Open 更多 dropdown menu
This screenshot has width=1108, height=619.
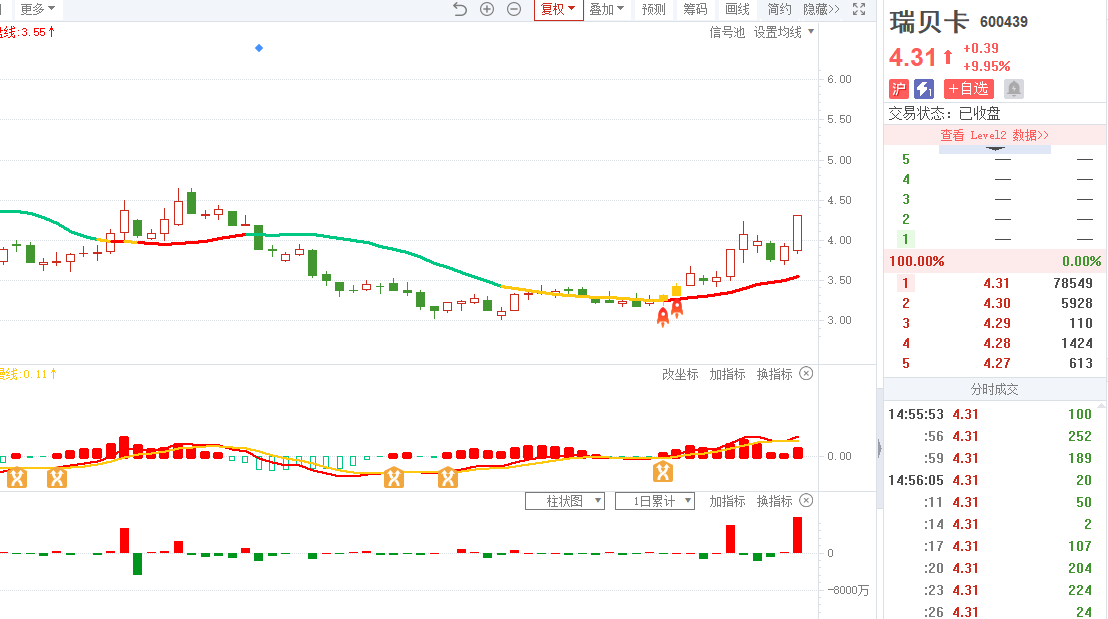click(x=37, y=9)
